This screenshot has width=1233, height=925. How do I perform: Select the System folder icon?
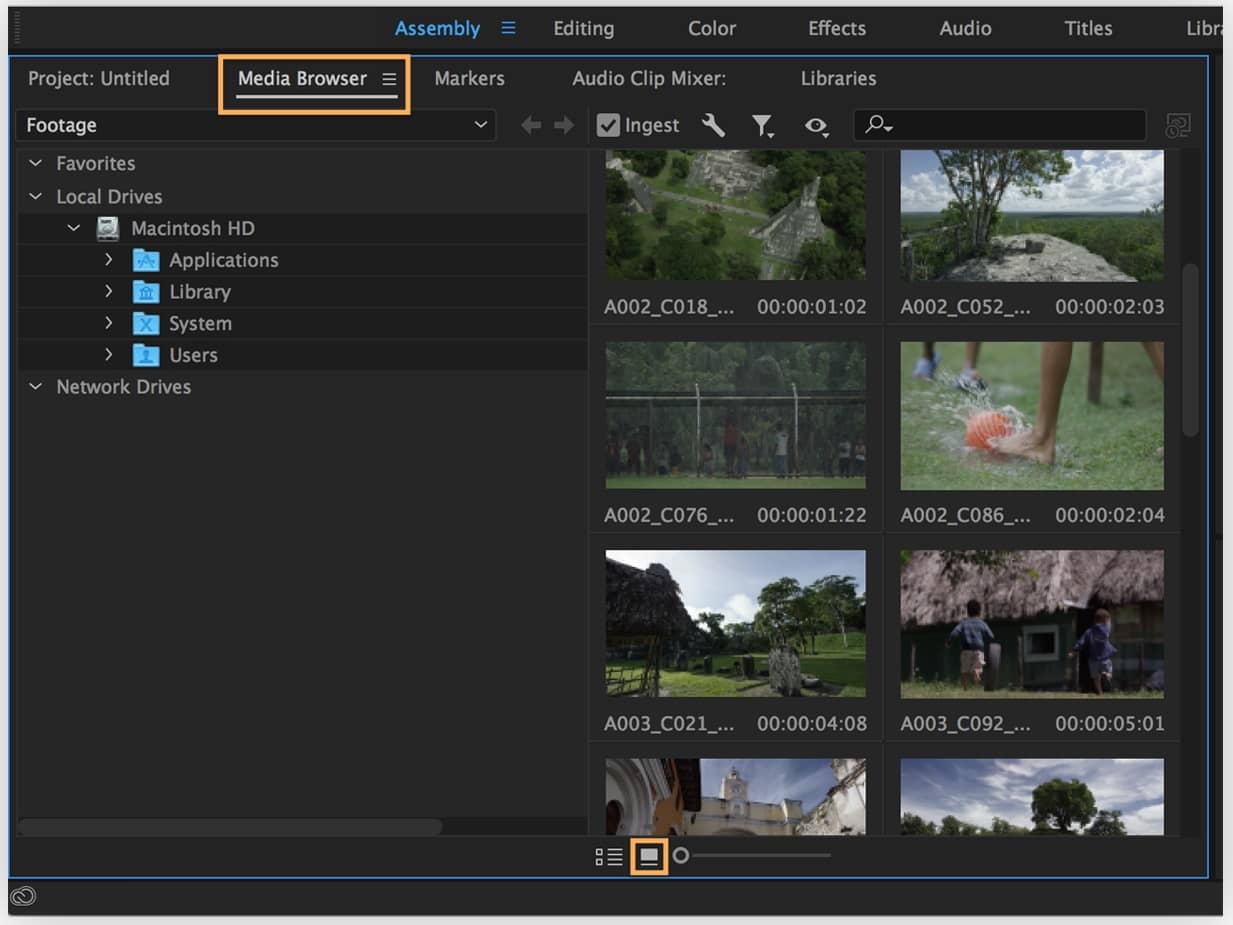click(146, 324)
